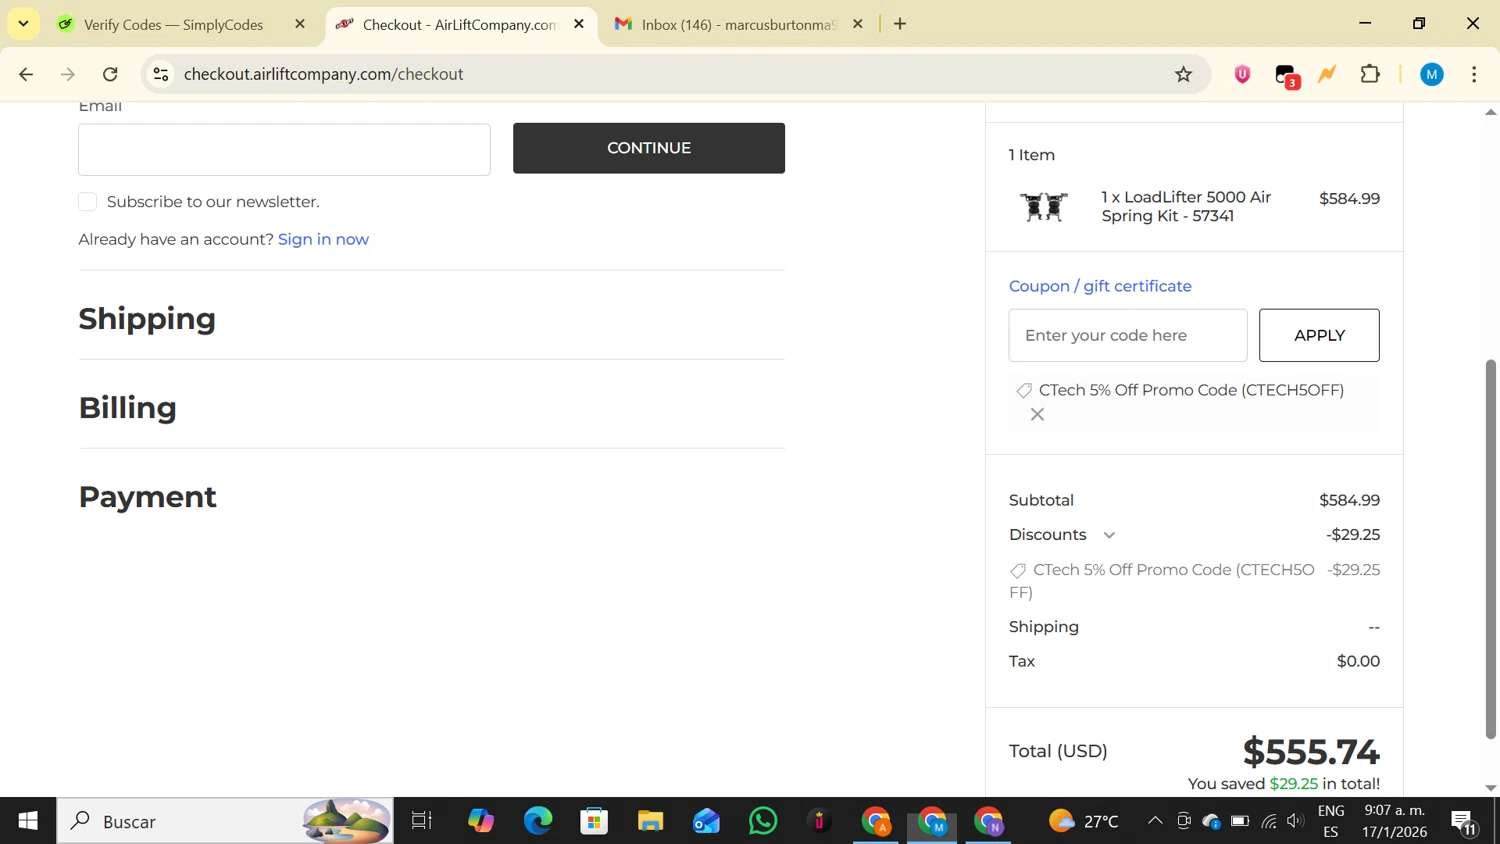The width and height of the screenshot is (1500, 844).
Task: Click the CONTINUE button
Action: [649, 148]
